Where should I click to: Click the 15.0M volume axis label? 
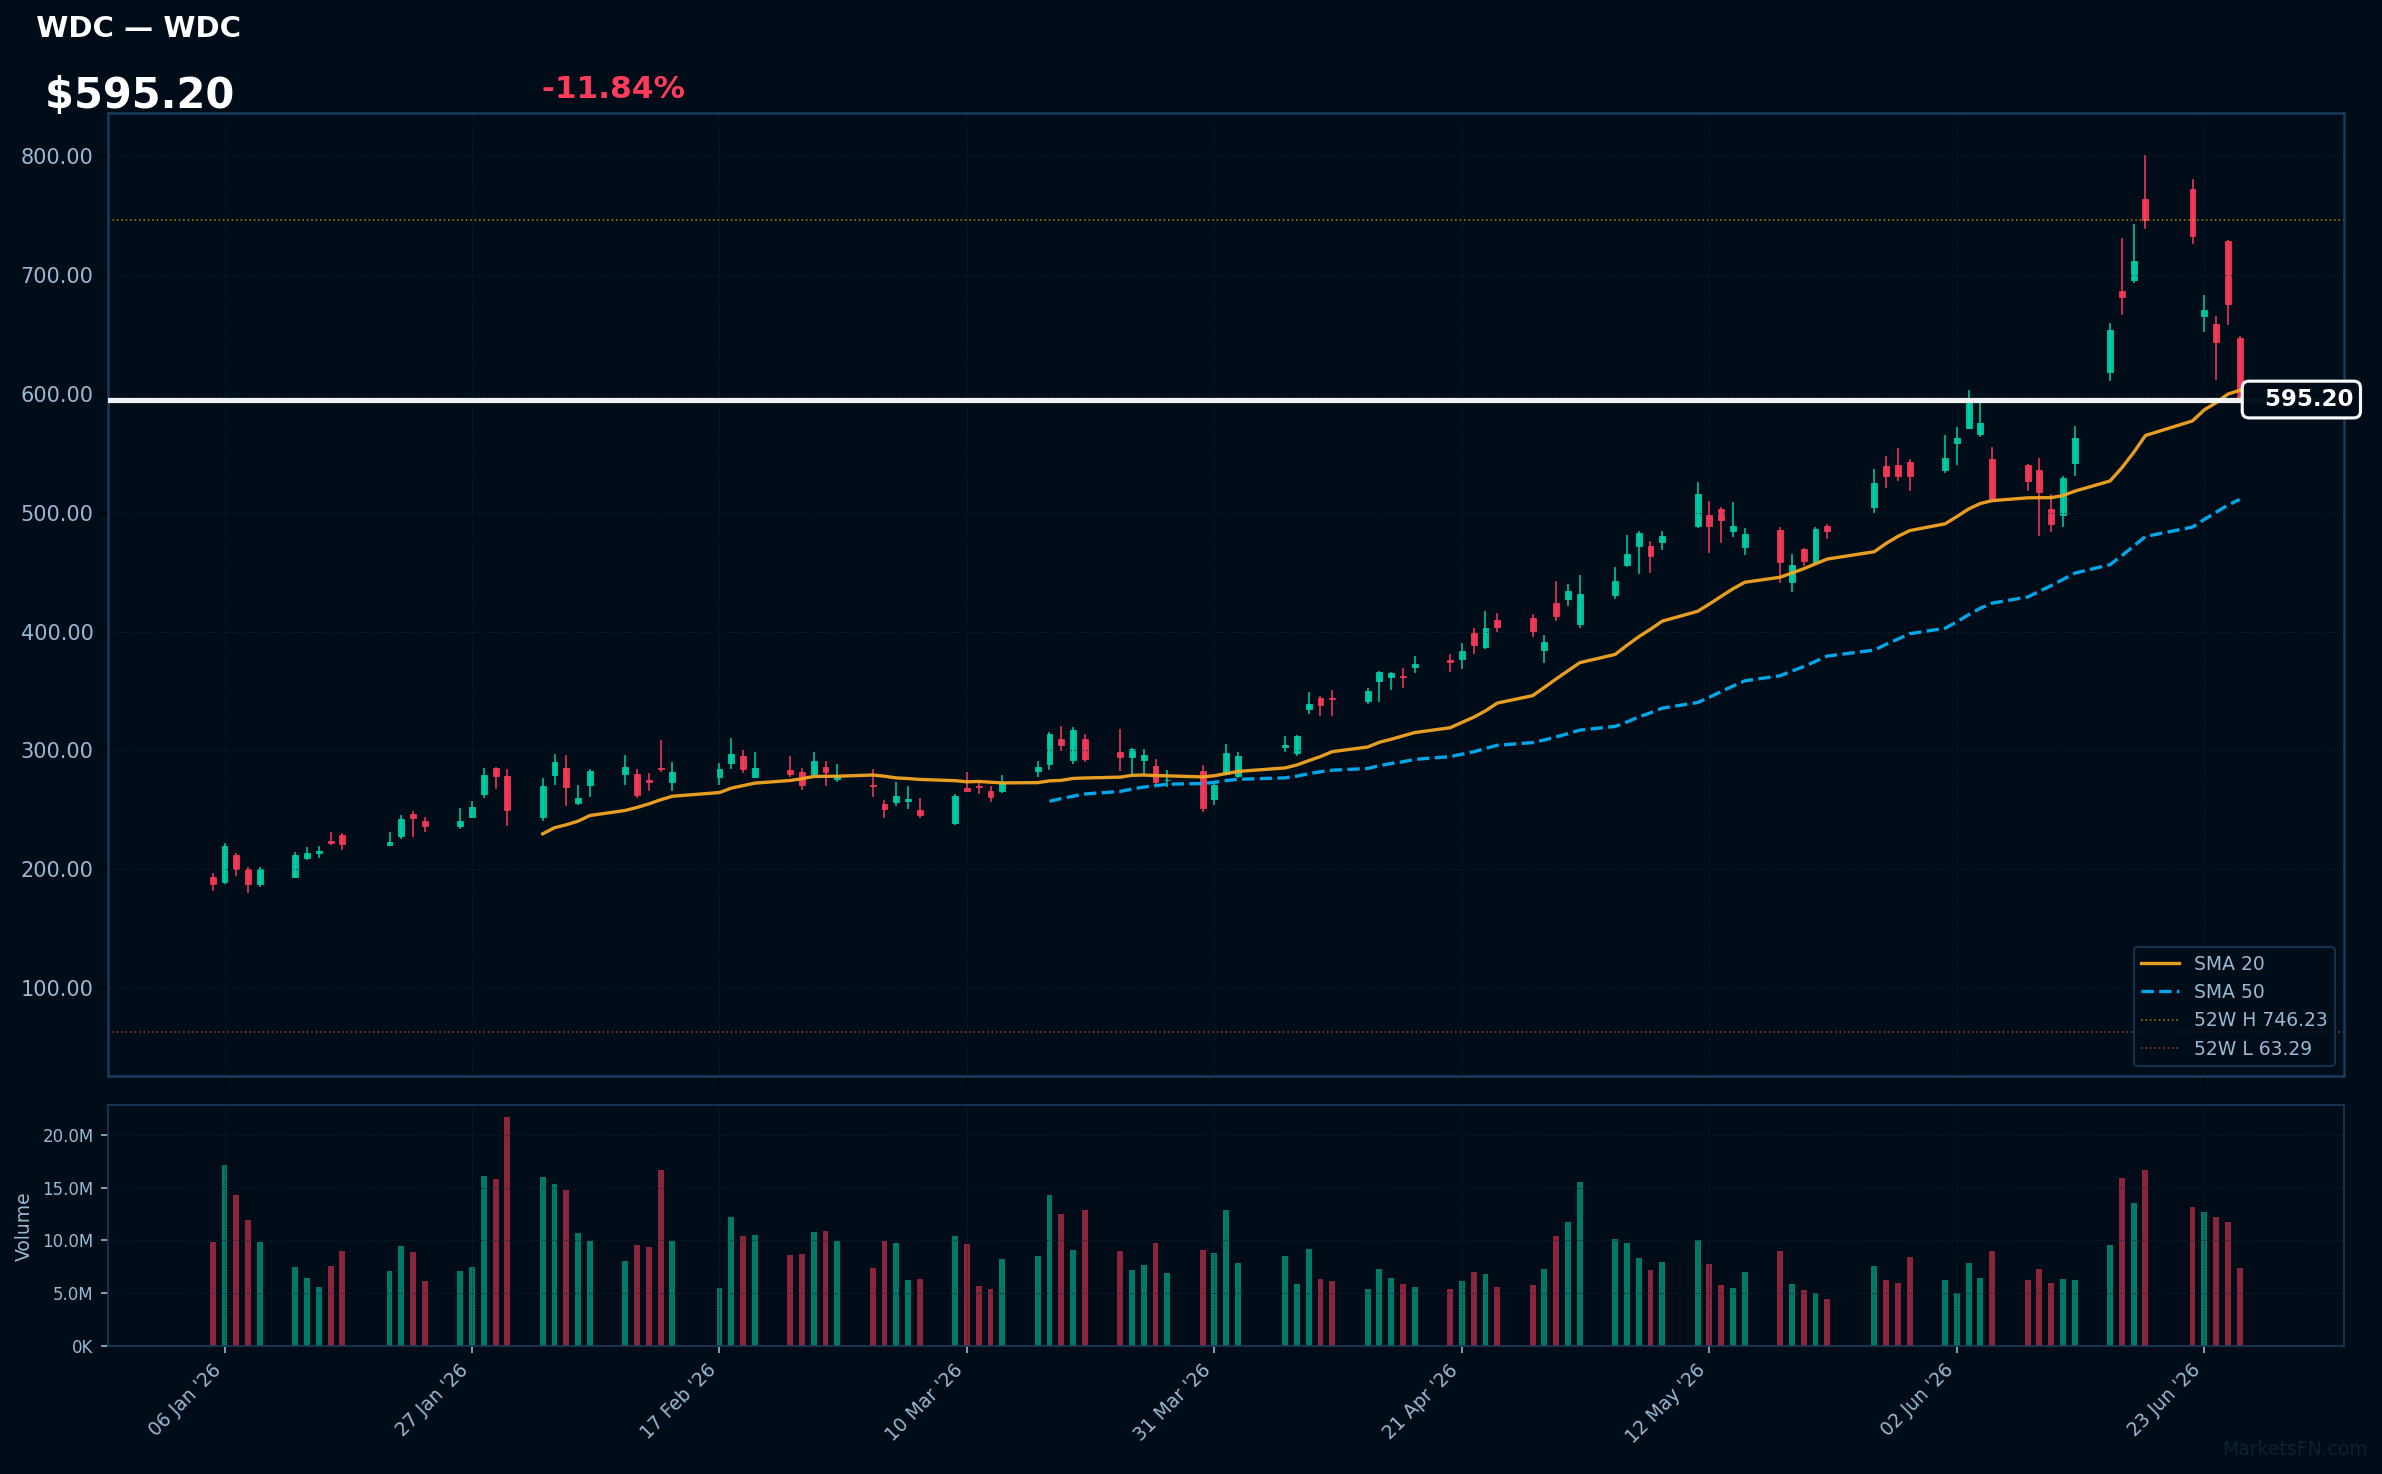68,1189
